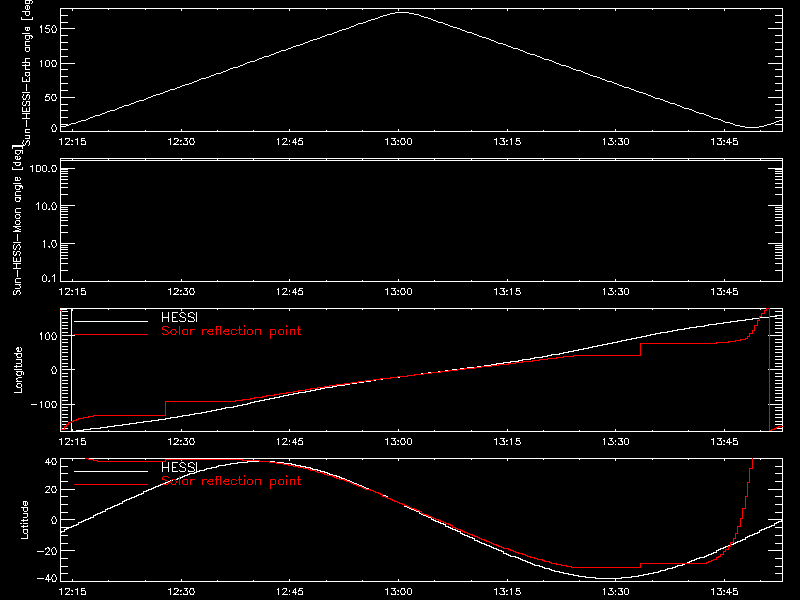The width and height of the screenshot is (800, 600).
Task: Click 13:00 time label under Earth angle plot
Action: (x=398, y=141)
